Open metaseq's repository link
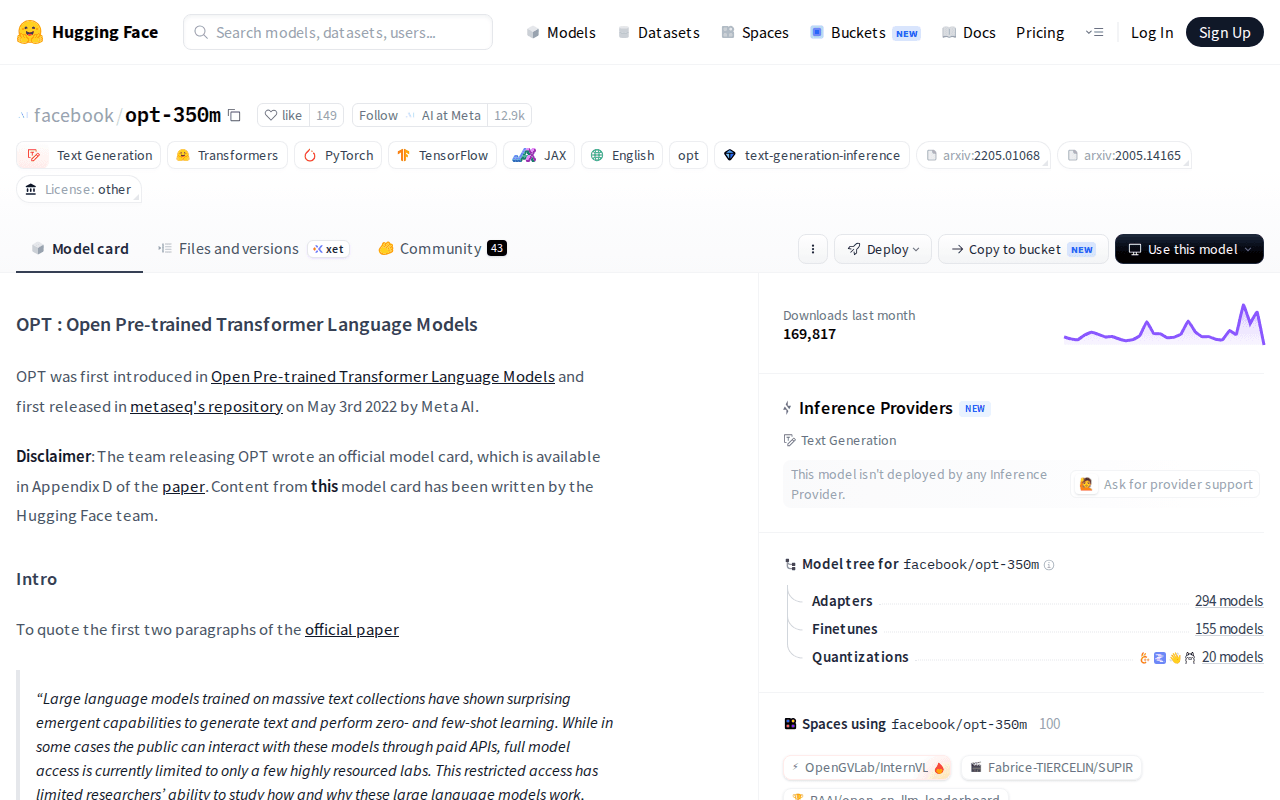The image size is (1280, 800). 206,407
